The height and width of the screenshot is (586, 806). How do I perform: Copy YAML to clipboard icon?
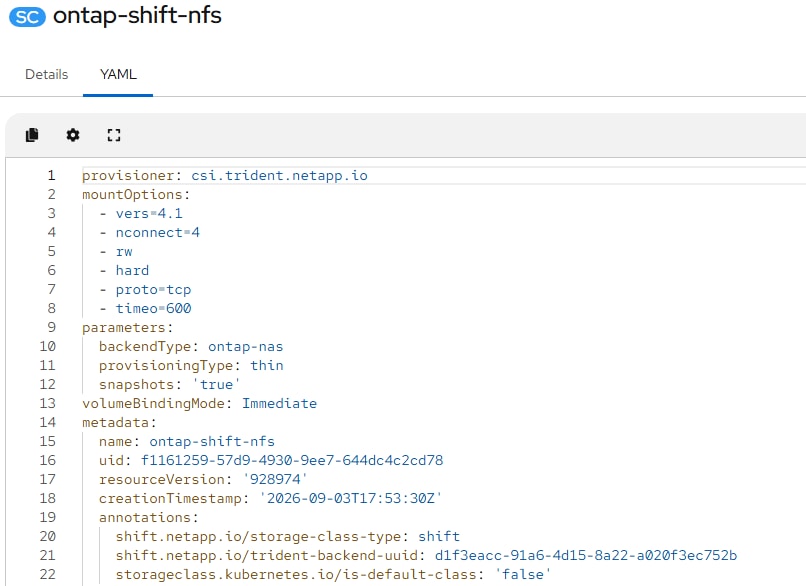click(32, 135)
